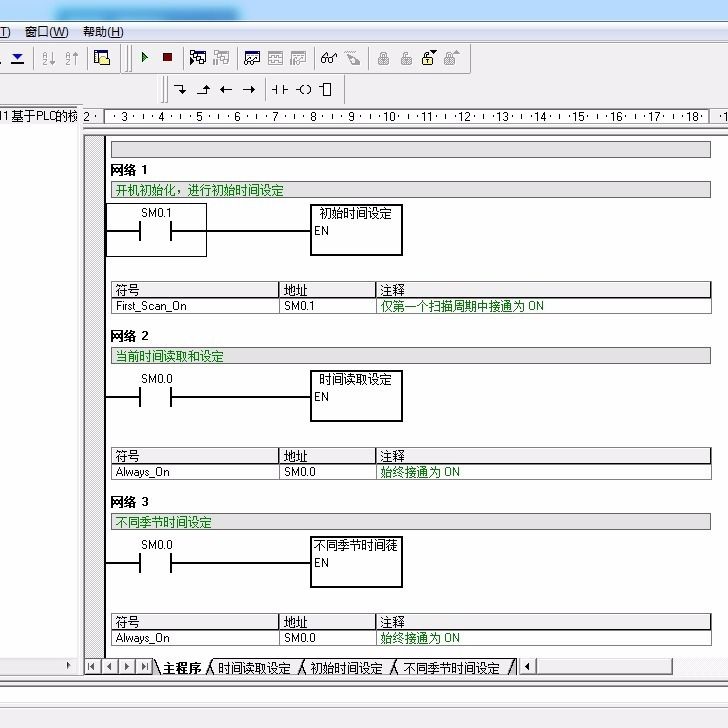This screenshot has height=728, width=728.
Task: Switch to the 初始时间设定 tab
Action: 346,668
